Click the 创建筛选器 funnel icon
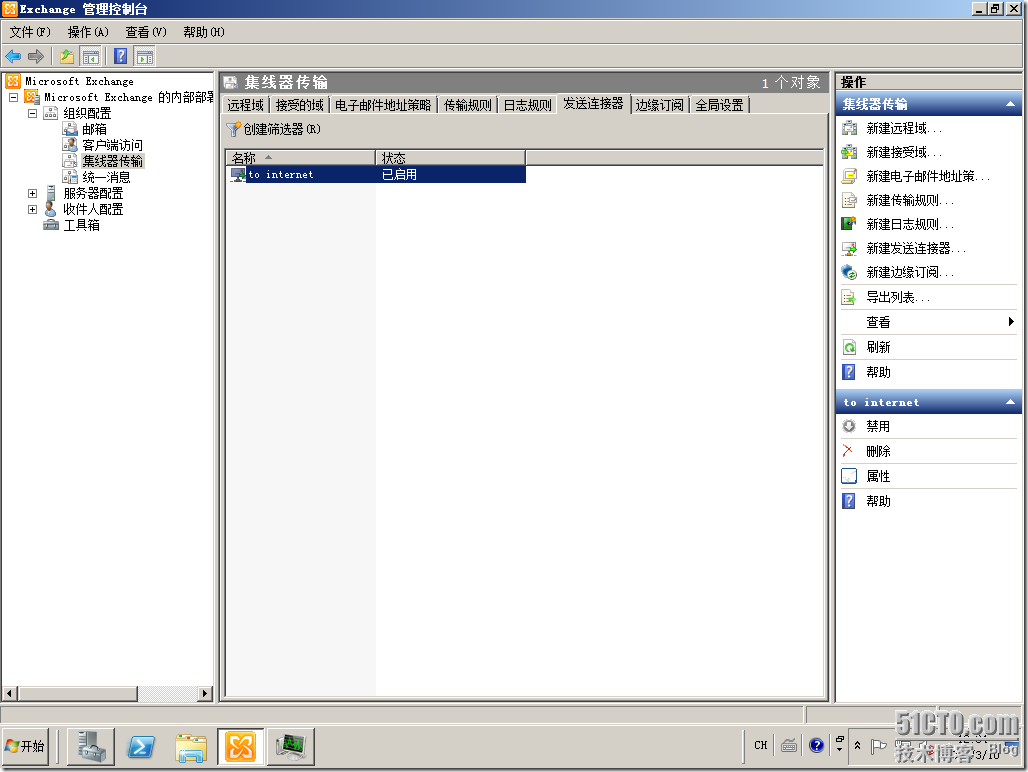Viewport: 1028px width, 772px height. (x=236, y=131)
